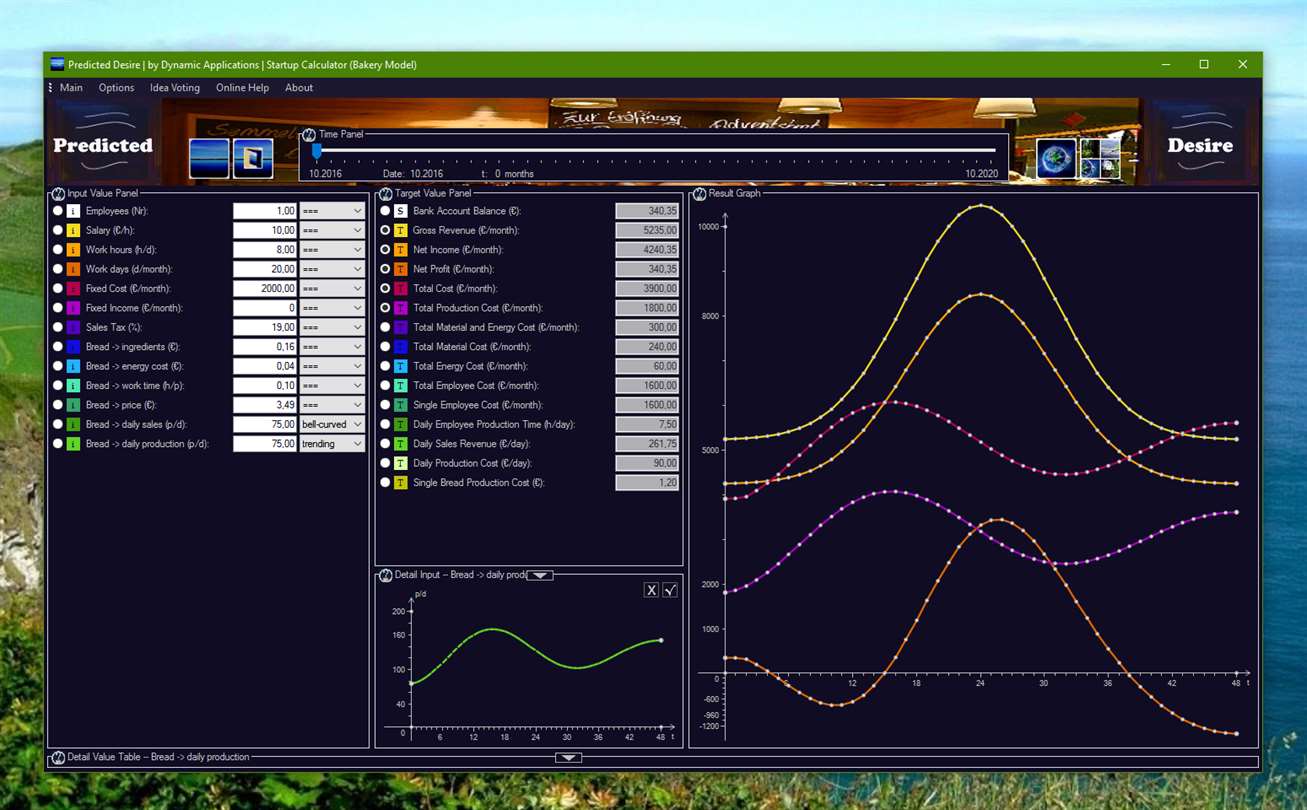The width and height of the screenshot is (1307, 810).
Task: Click the Input Value Panel header icon
Action: coord(58,193)
